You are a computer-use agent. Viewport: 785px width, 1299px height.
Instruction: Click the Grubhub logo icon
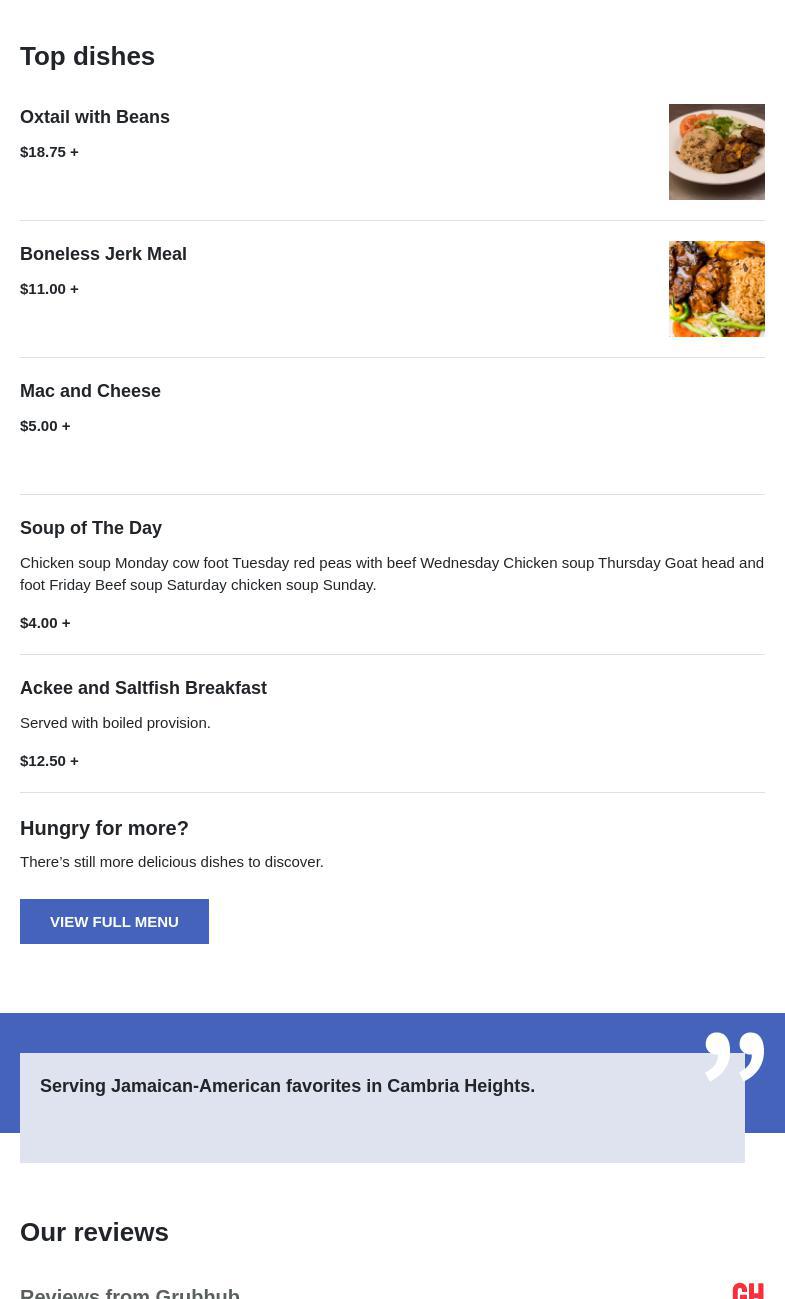748,1290
